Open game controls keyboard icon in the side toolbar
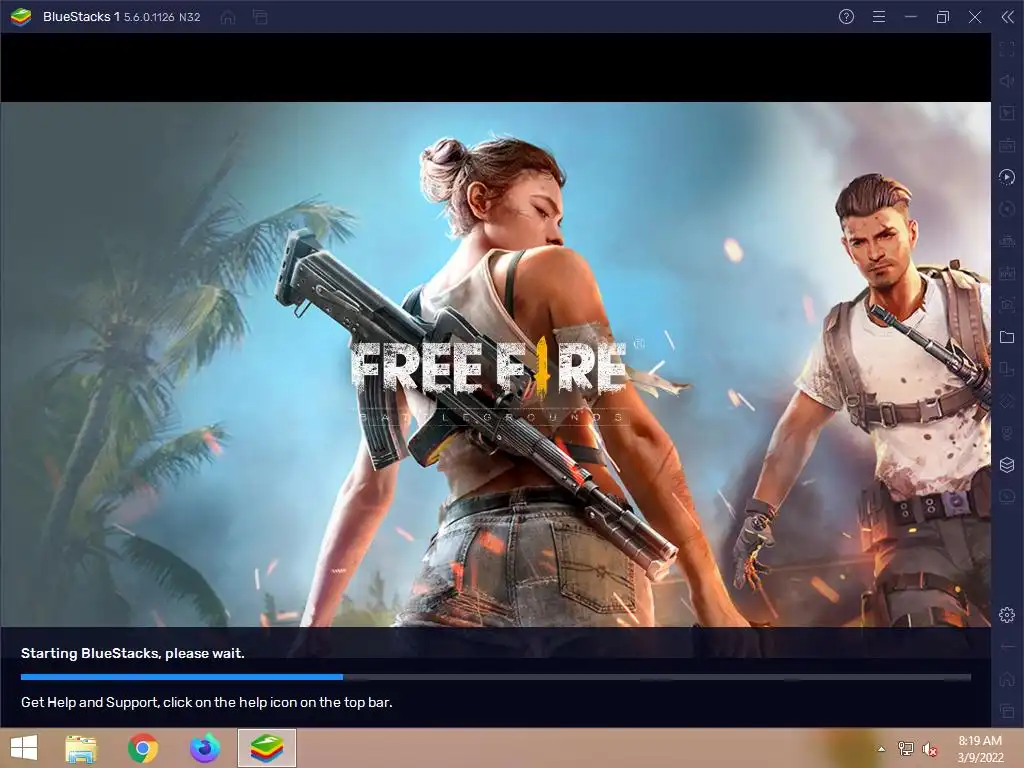This screenshot has width=1024, height=768. (x=1007, y=145)
